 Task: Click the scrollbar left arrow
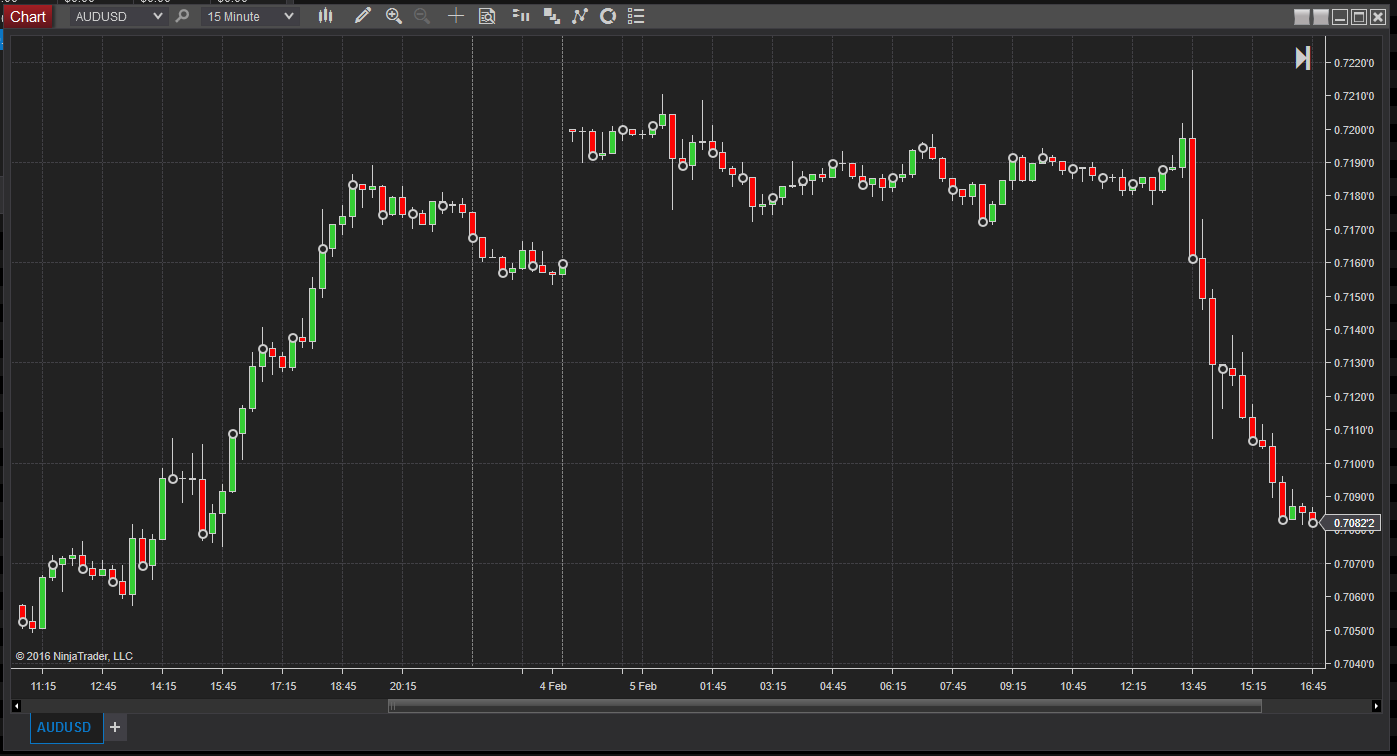tap(16, 706)
